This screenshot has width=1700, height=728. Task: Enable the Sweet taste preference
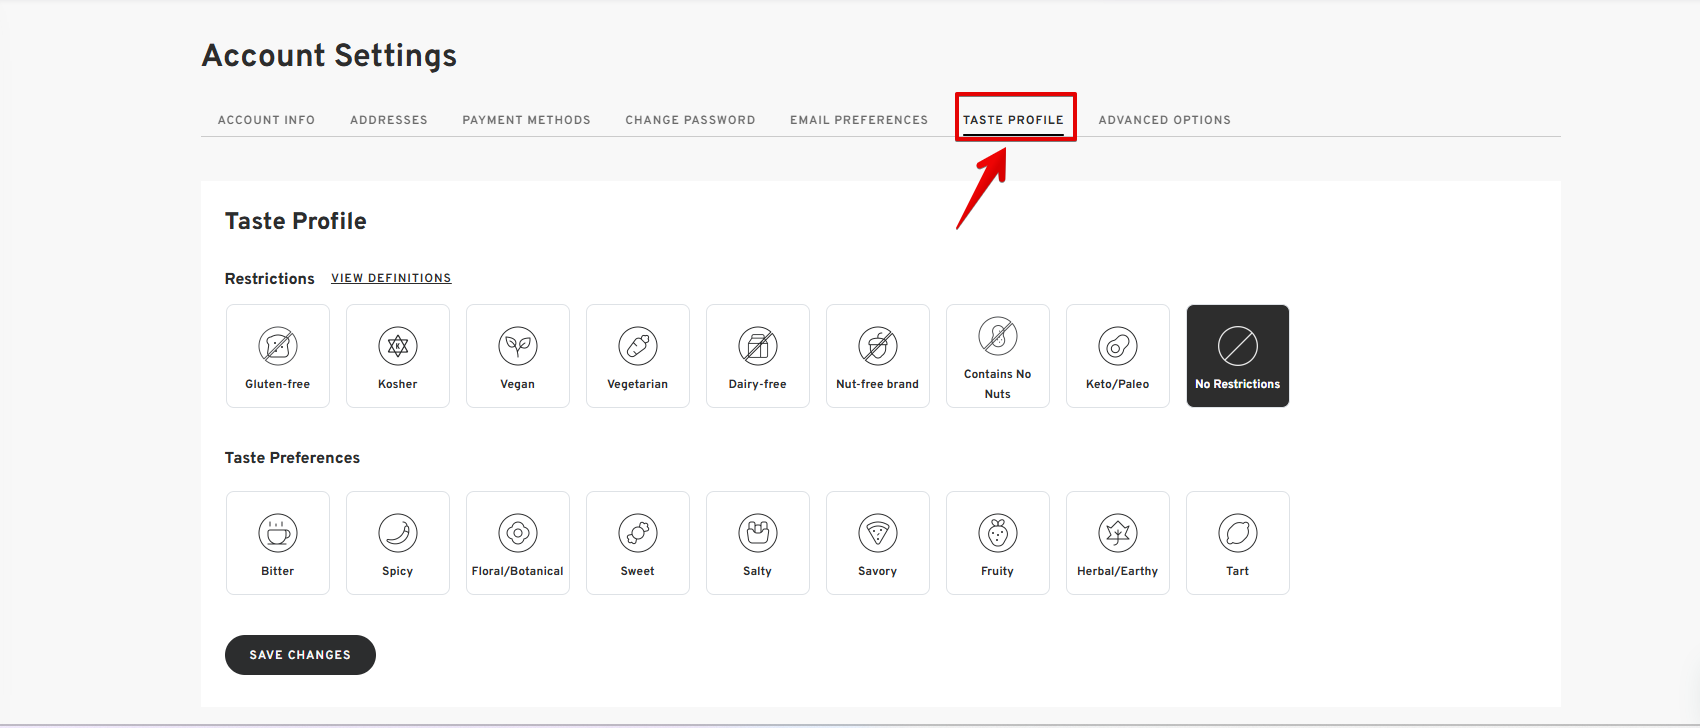tap(638, 543)
